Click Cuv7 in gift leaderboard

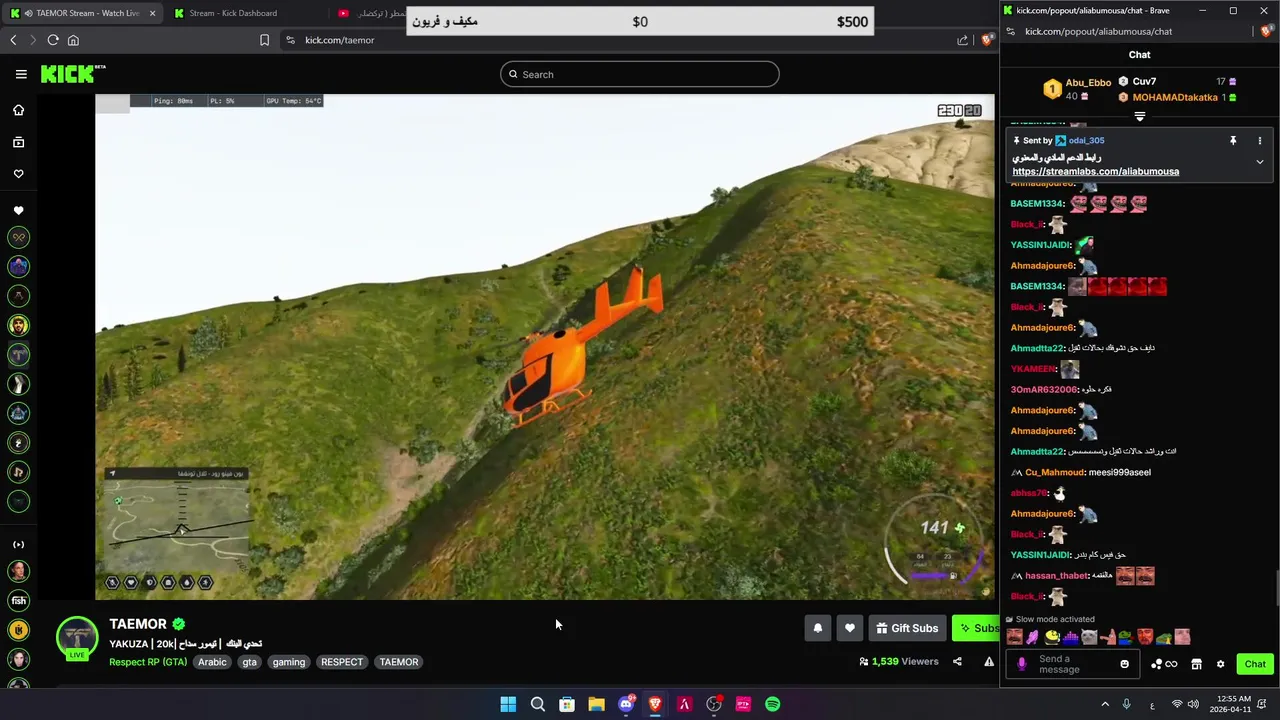click(1144, 82)
